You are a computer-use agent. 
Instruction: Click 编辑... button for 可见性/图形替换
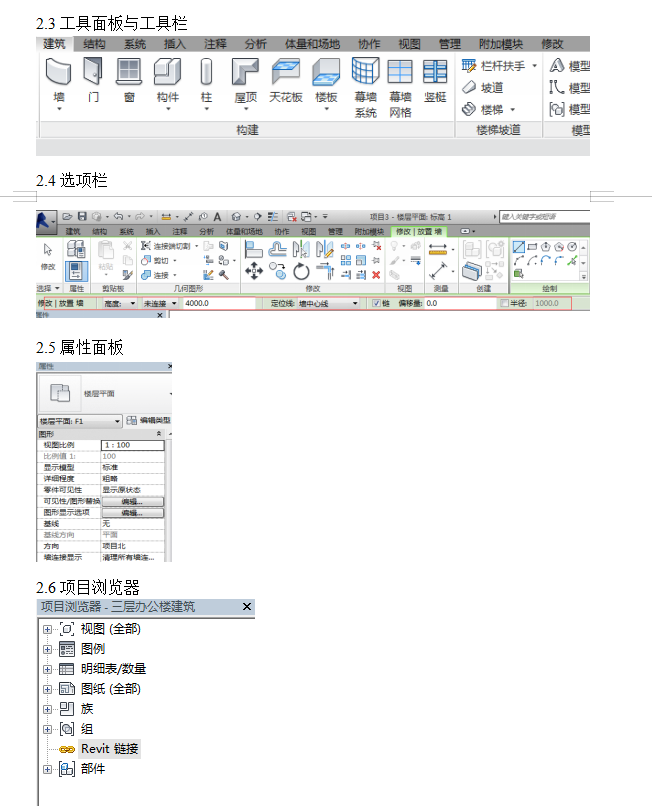pos(132,501)
